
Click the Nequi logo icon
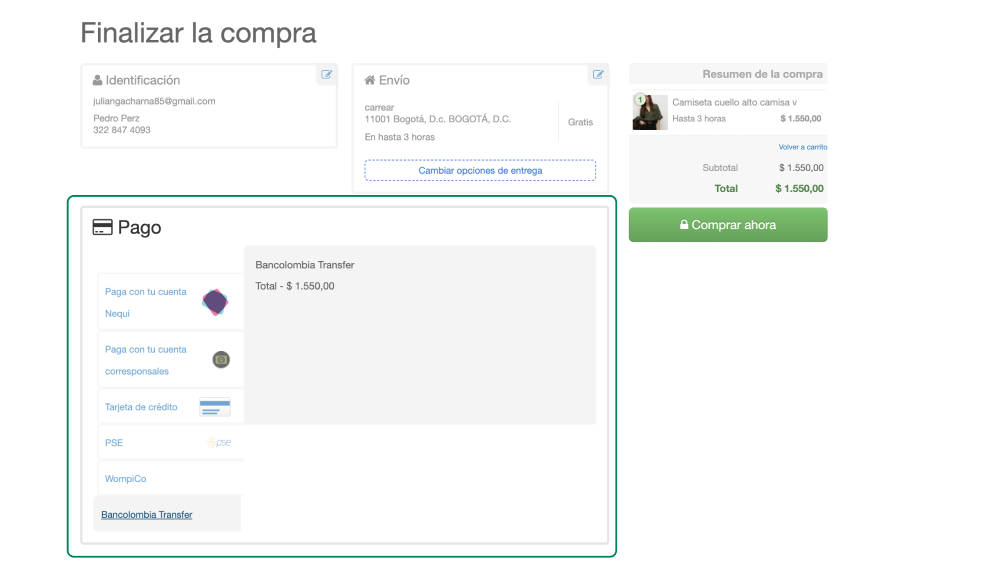point(215,302)
